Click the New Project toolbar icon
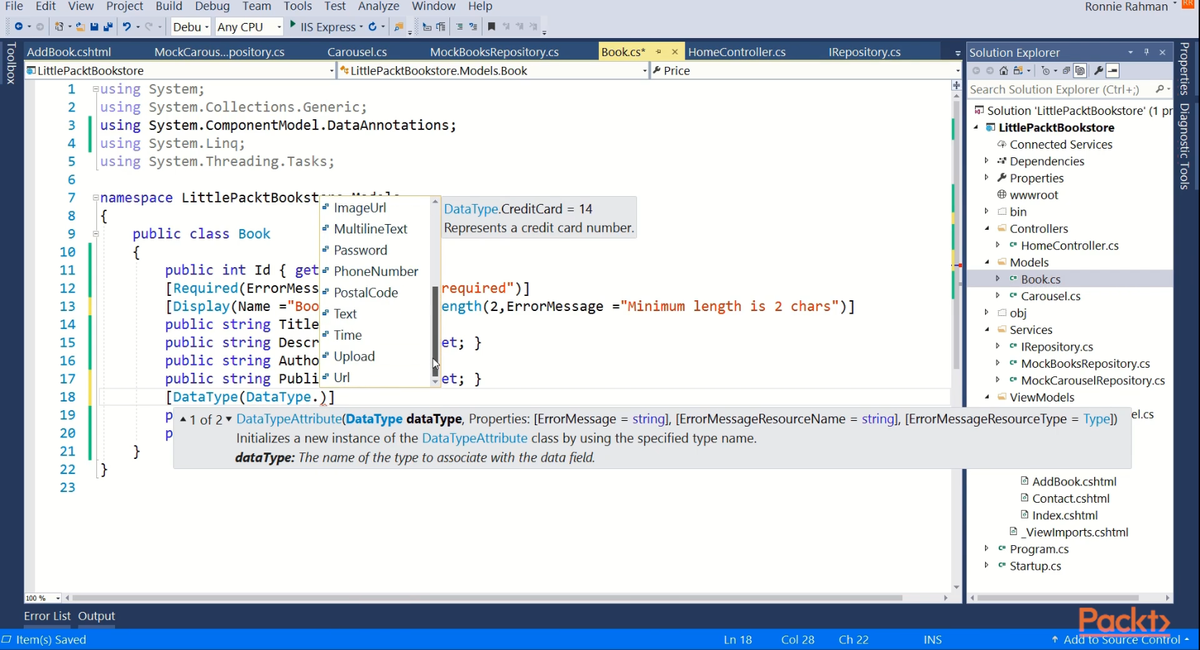 click(60, 26)
